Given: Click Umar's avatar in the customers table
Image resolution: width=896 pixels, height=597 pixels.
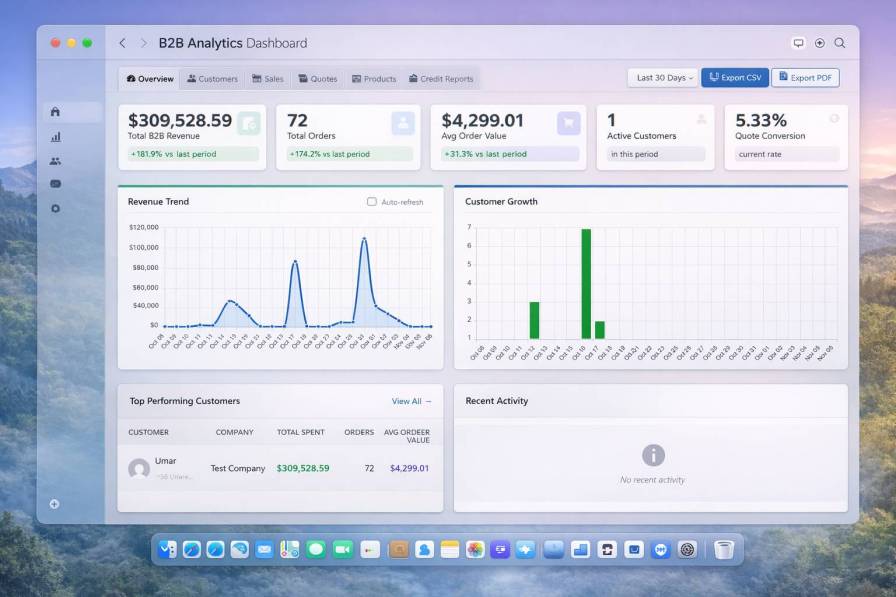Looking at the screenshot, I should 138,467.
